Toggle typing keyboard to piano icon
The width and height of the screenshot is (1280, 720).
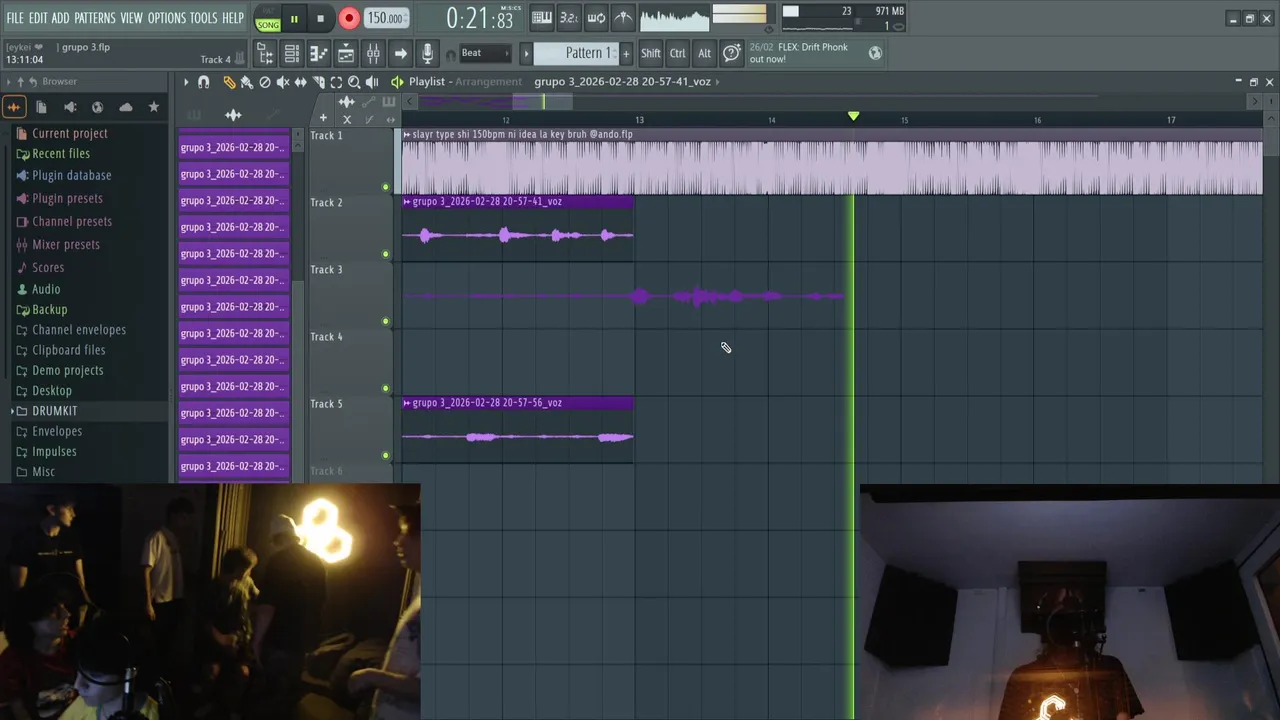pos(542,17)
